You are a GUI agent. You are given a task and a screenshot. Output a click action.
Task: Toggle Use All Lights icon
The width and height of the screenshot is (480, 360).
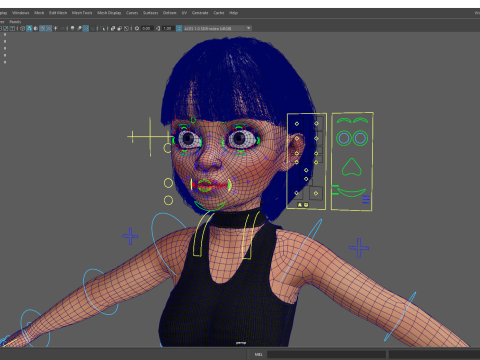(56, 28)
